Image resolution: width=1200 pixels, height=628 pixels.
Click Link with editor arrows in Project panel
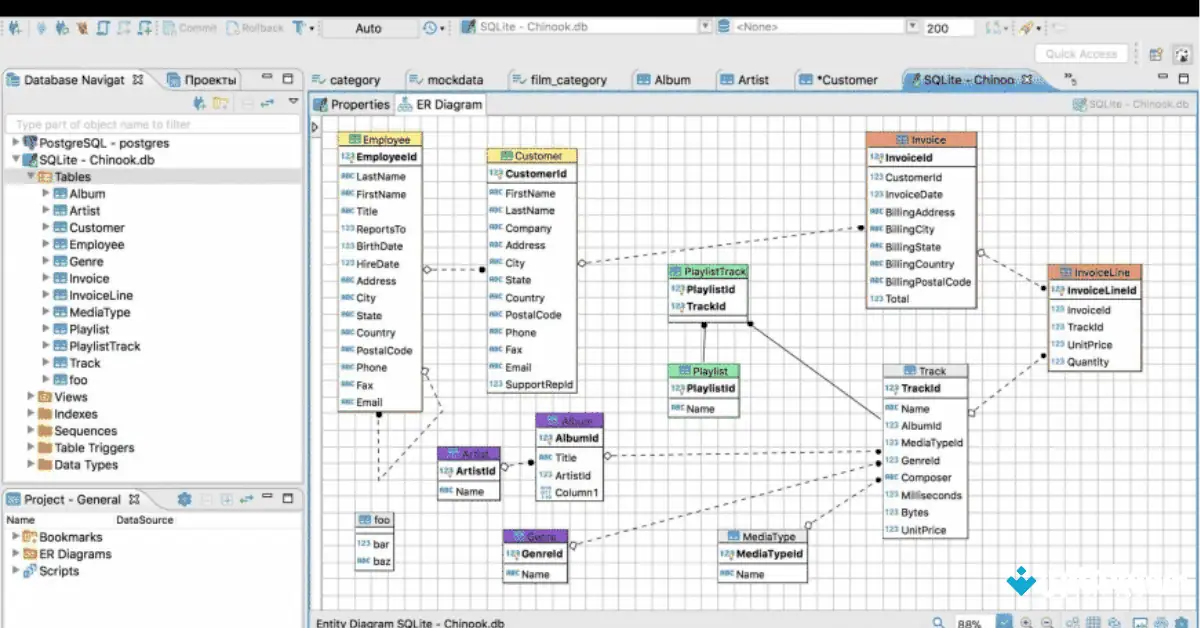pyautogui.click(x=247, y=499)
